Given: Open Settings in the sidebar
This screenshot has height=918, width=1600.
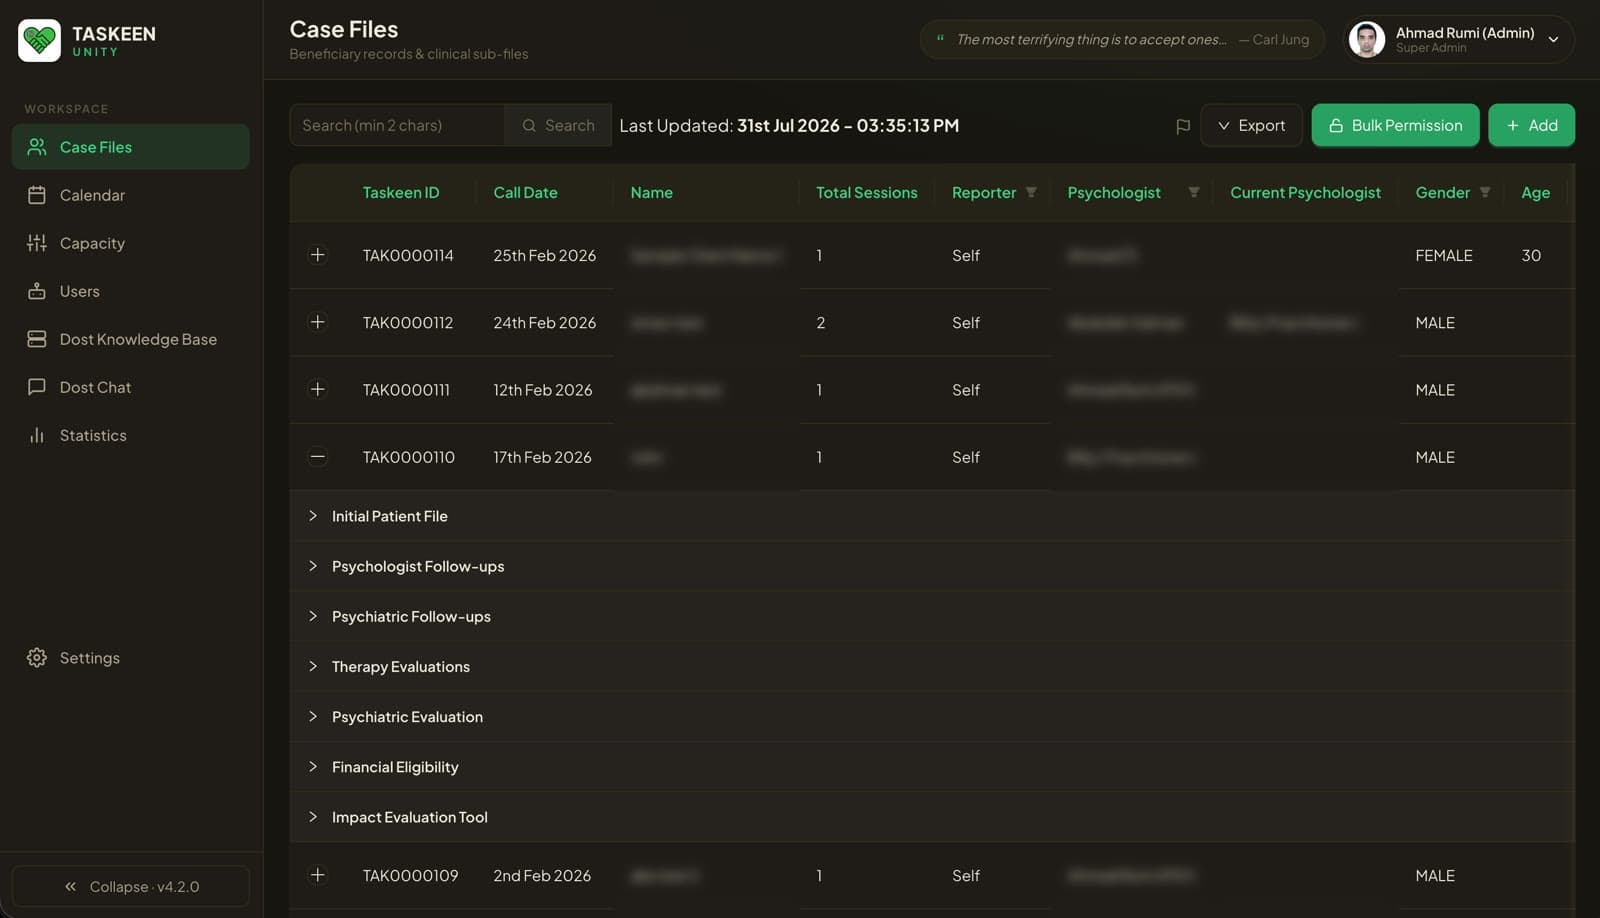Looking at the screenshot, I should [131, 658].
